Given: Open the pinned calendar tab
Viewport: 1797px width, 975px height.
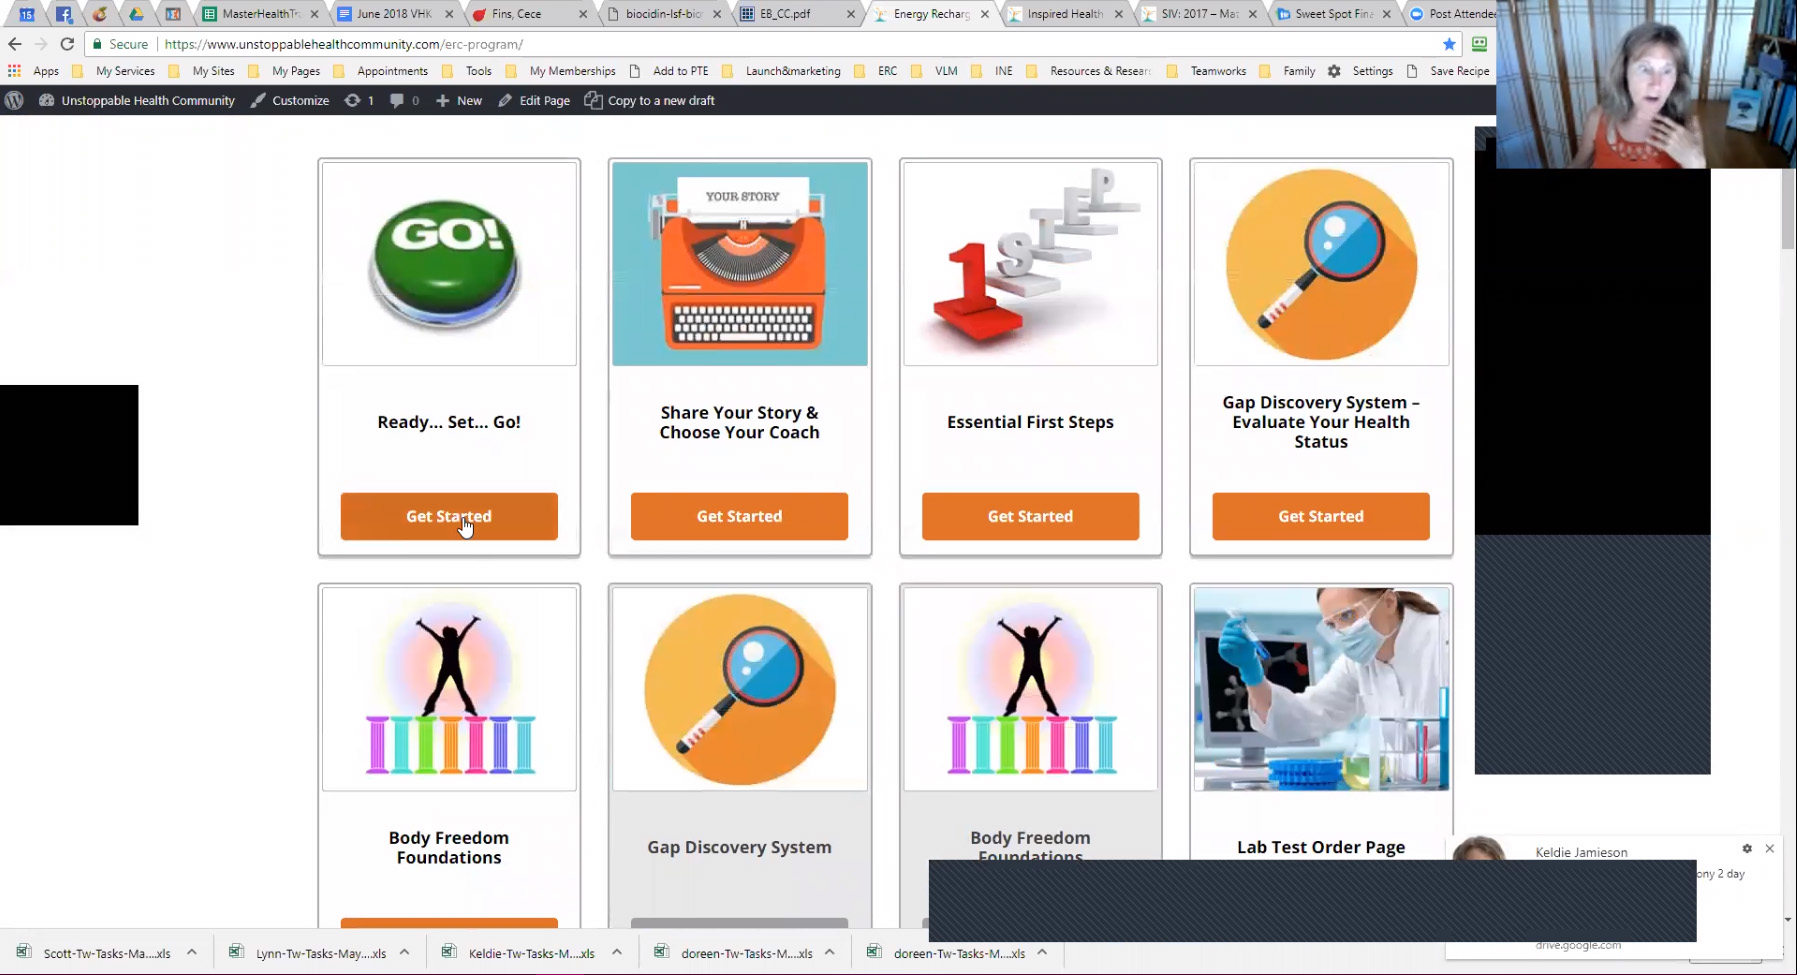Looking at the screenshot, I should click(27, 14).
